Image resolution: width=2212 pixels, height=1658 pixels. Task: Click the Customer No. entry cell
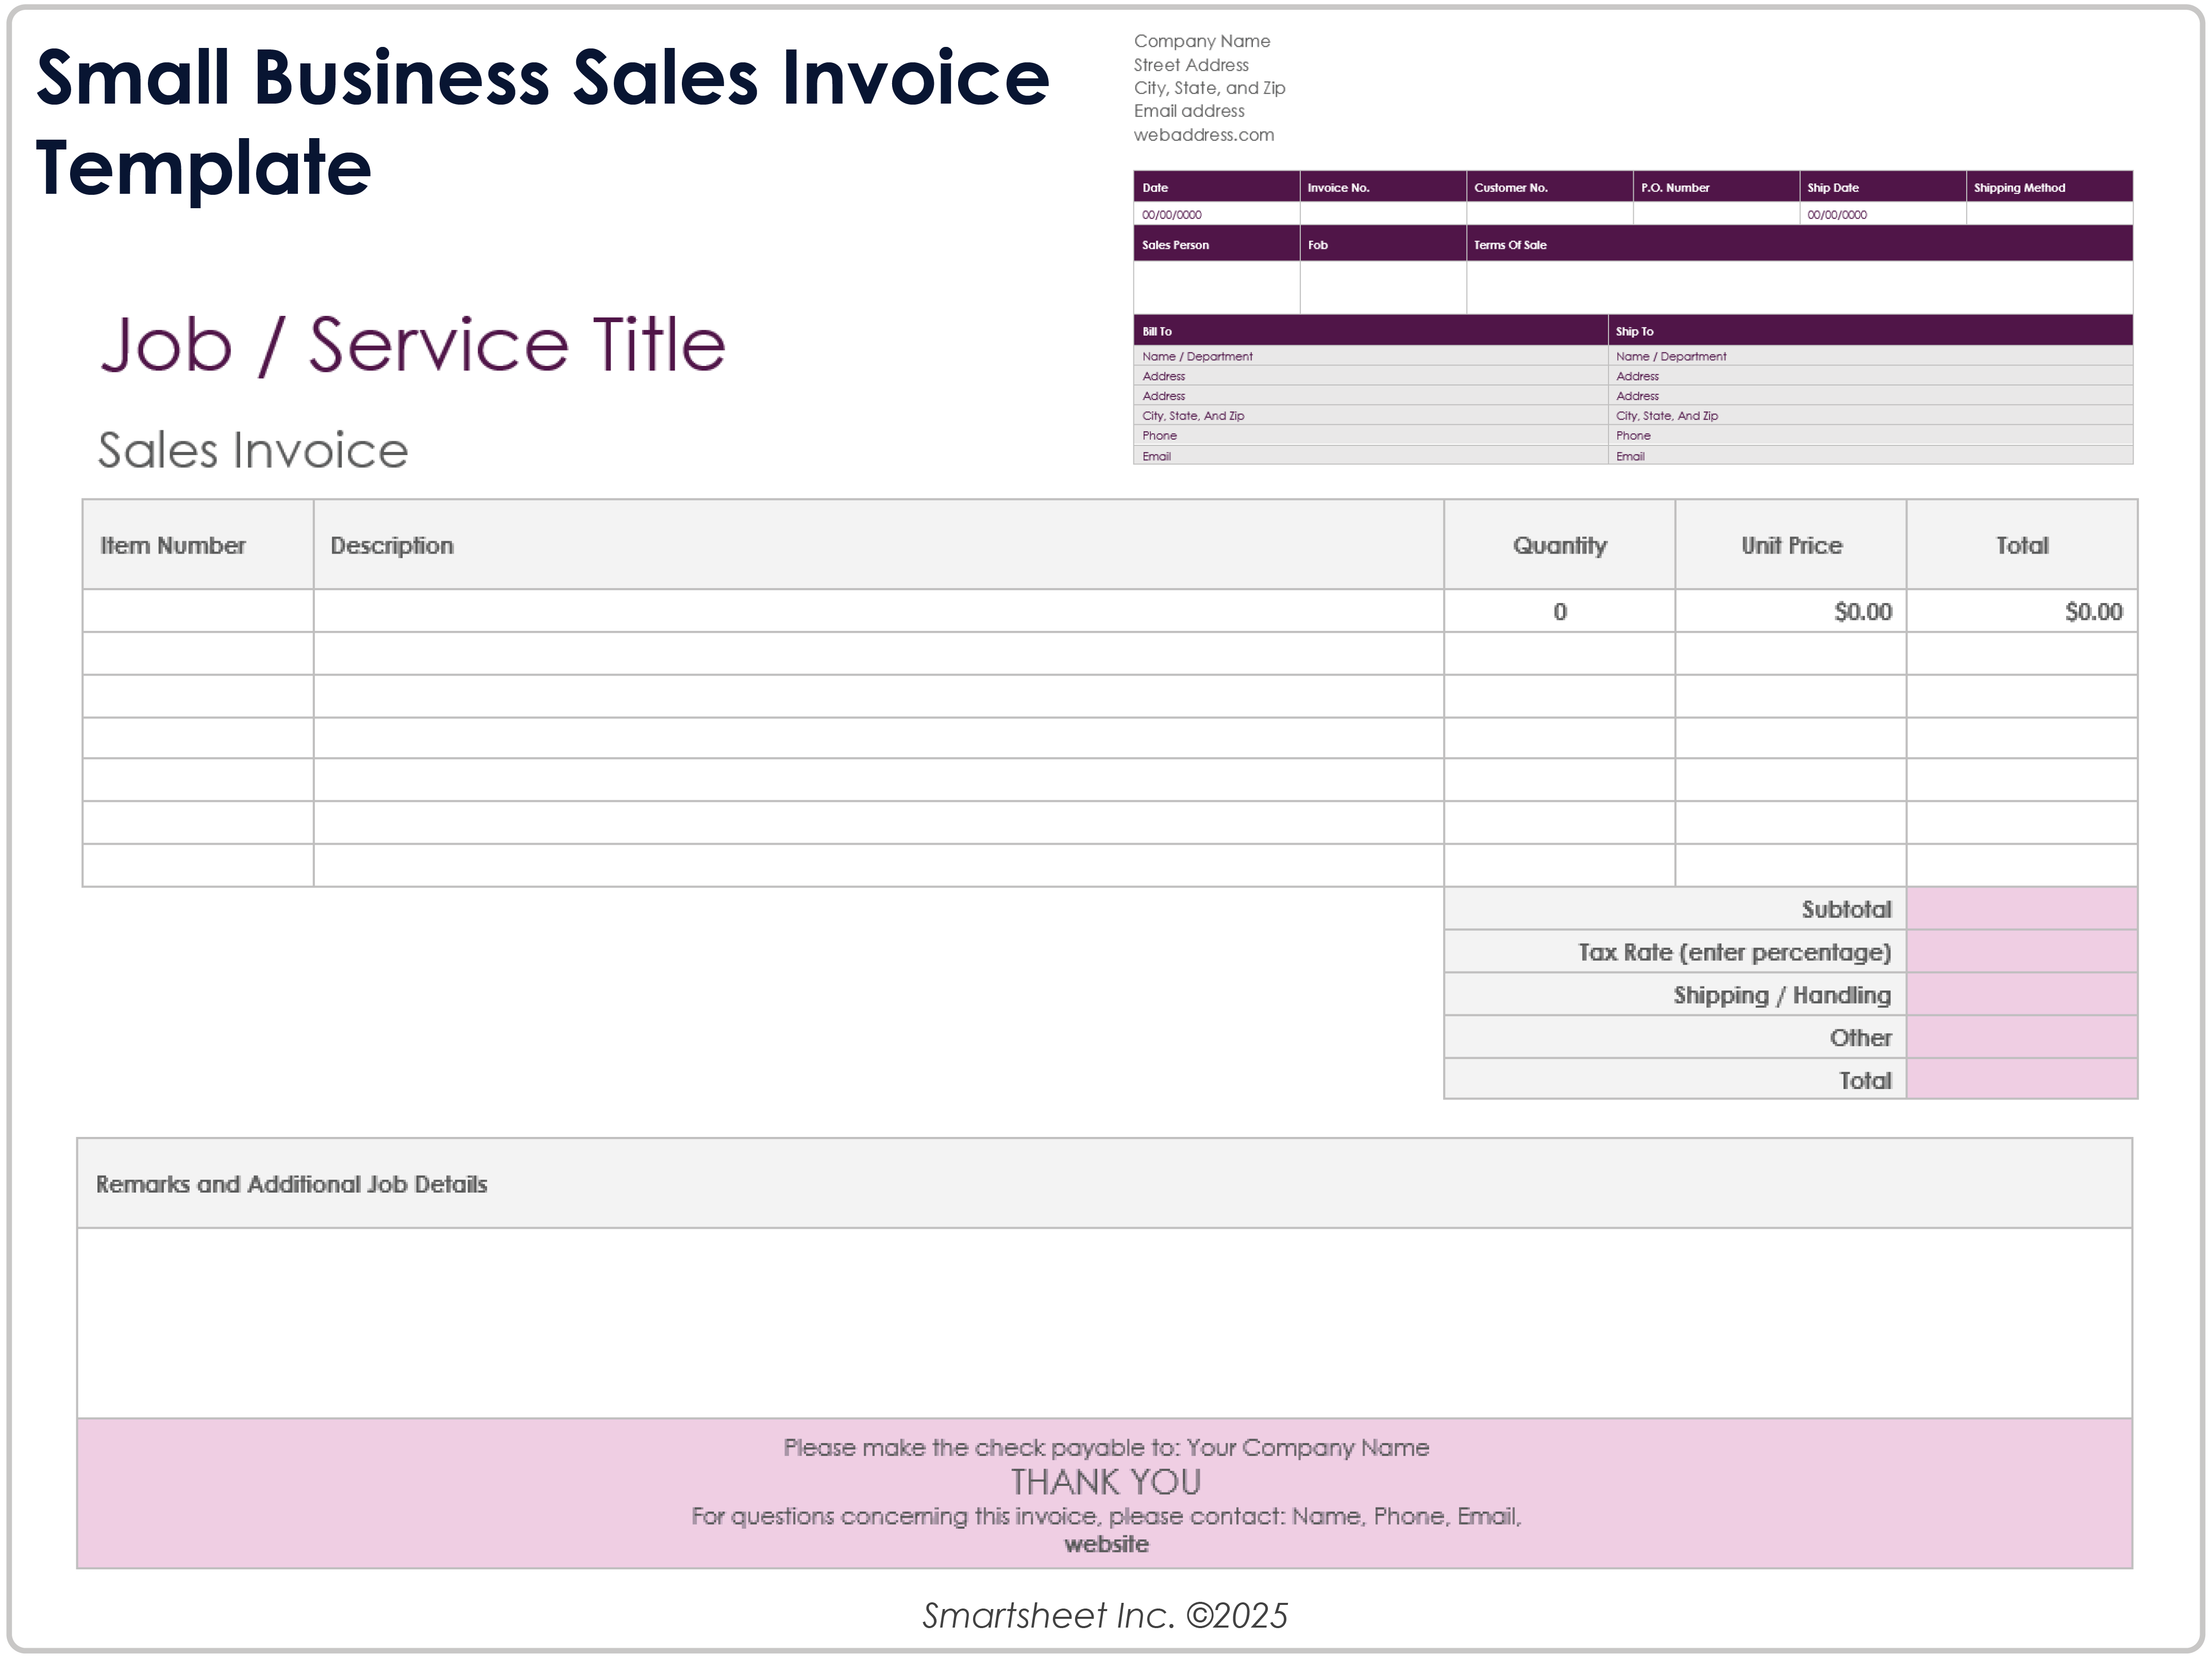click(1550, 214)
